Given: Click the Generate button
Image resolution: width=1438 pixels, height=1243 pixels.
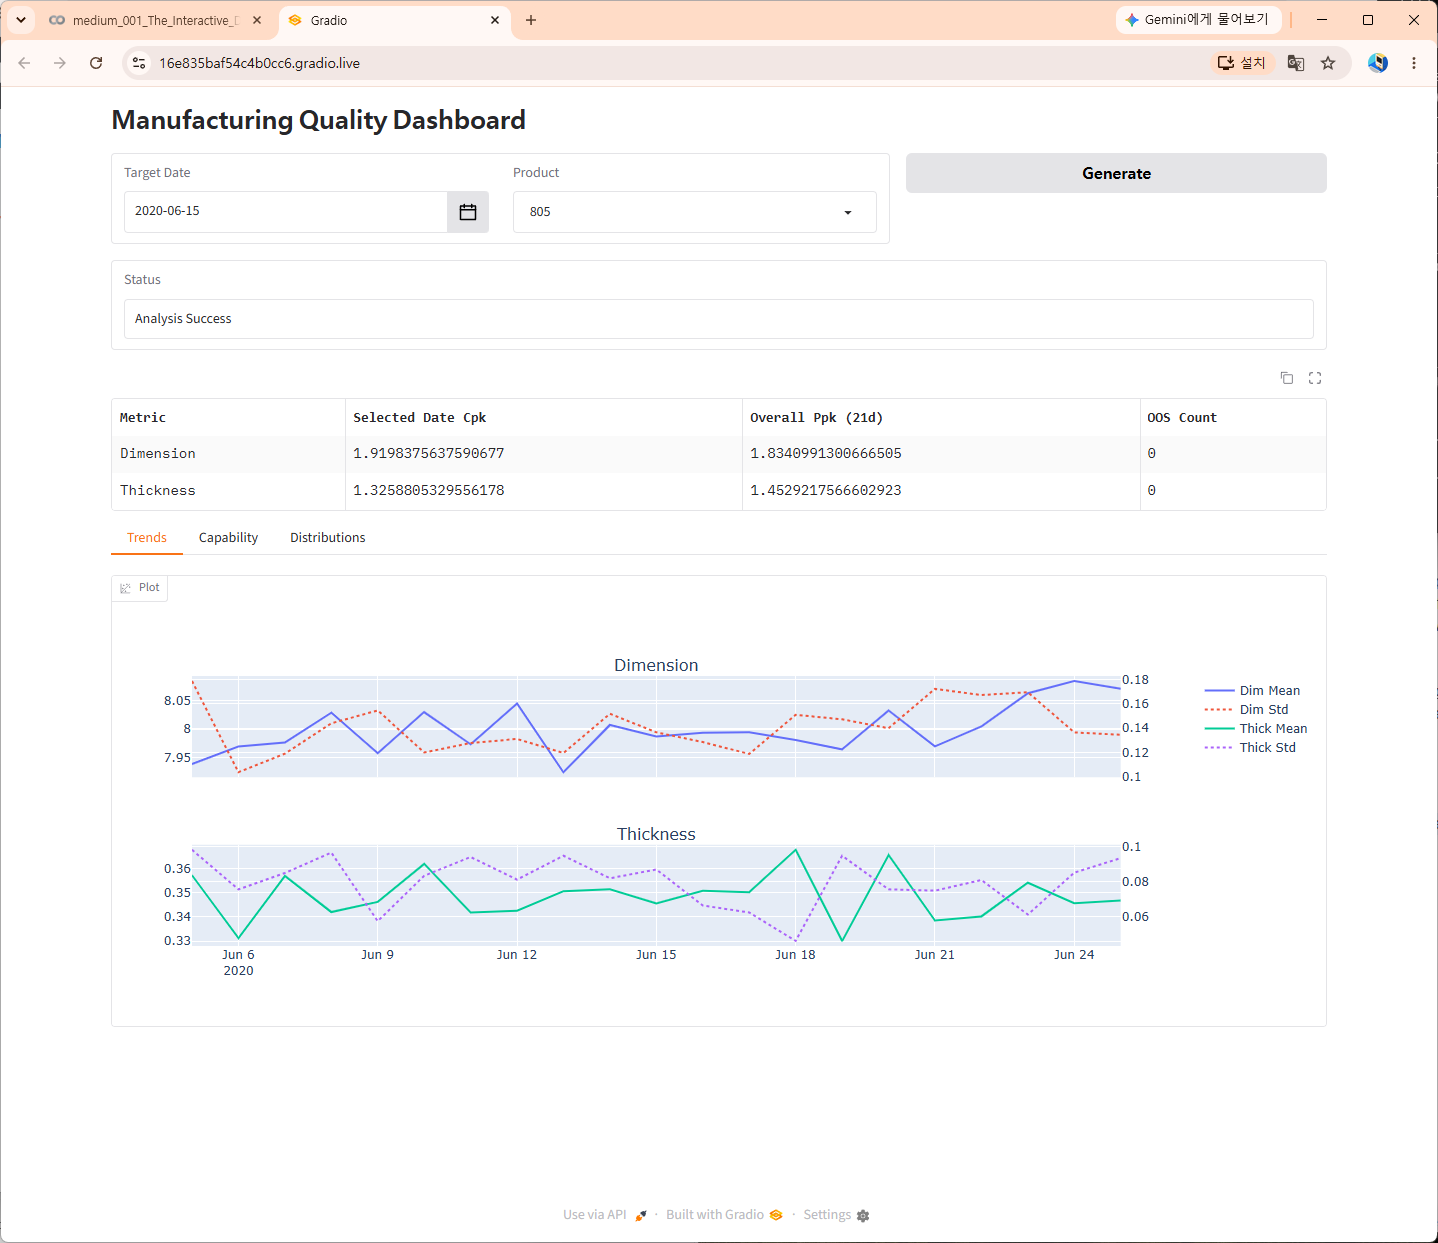Looking at the screenshot, I should tap(1116, 173).
